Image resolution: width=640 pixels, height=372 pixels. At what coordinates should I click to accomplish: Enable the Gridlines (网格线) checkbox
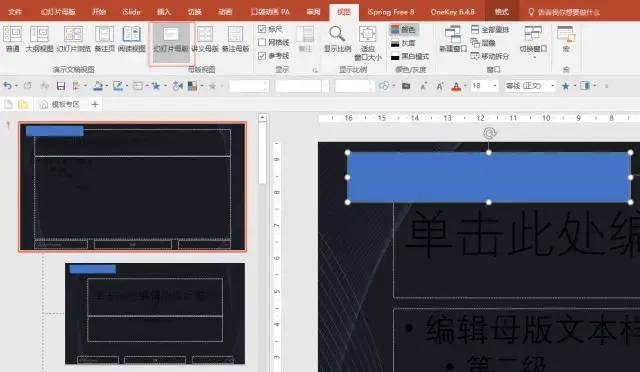point(262,42)
